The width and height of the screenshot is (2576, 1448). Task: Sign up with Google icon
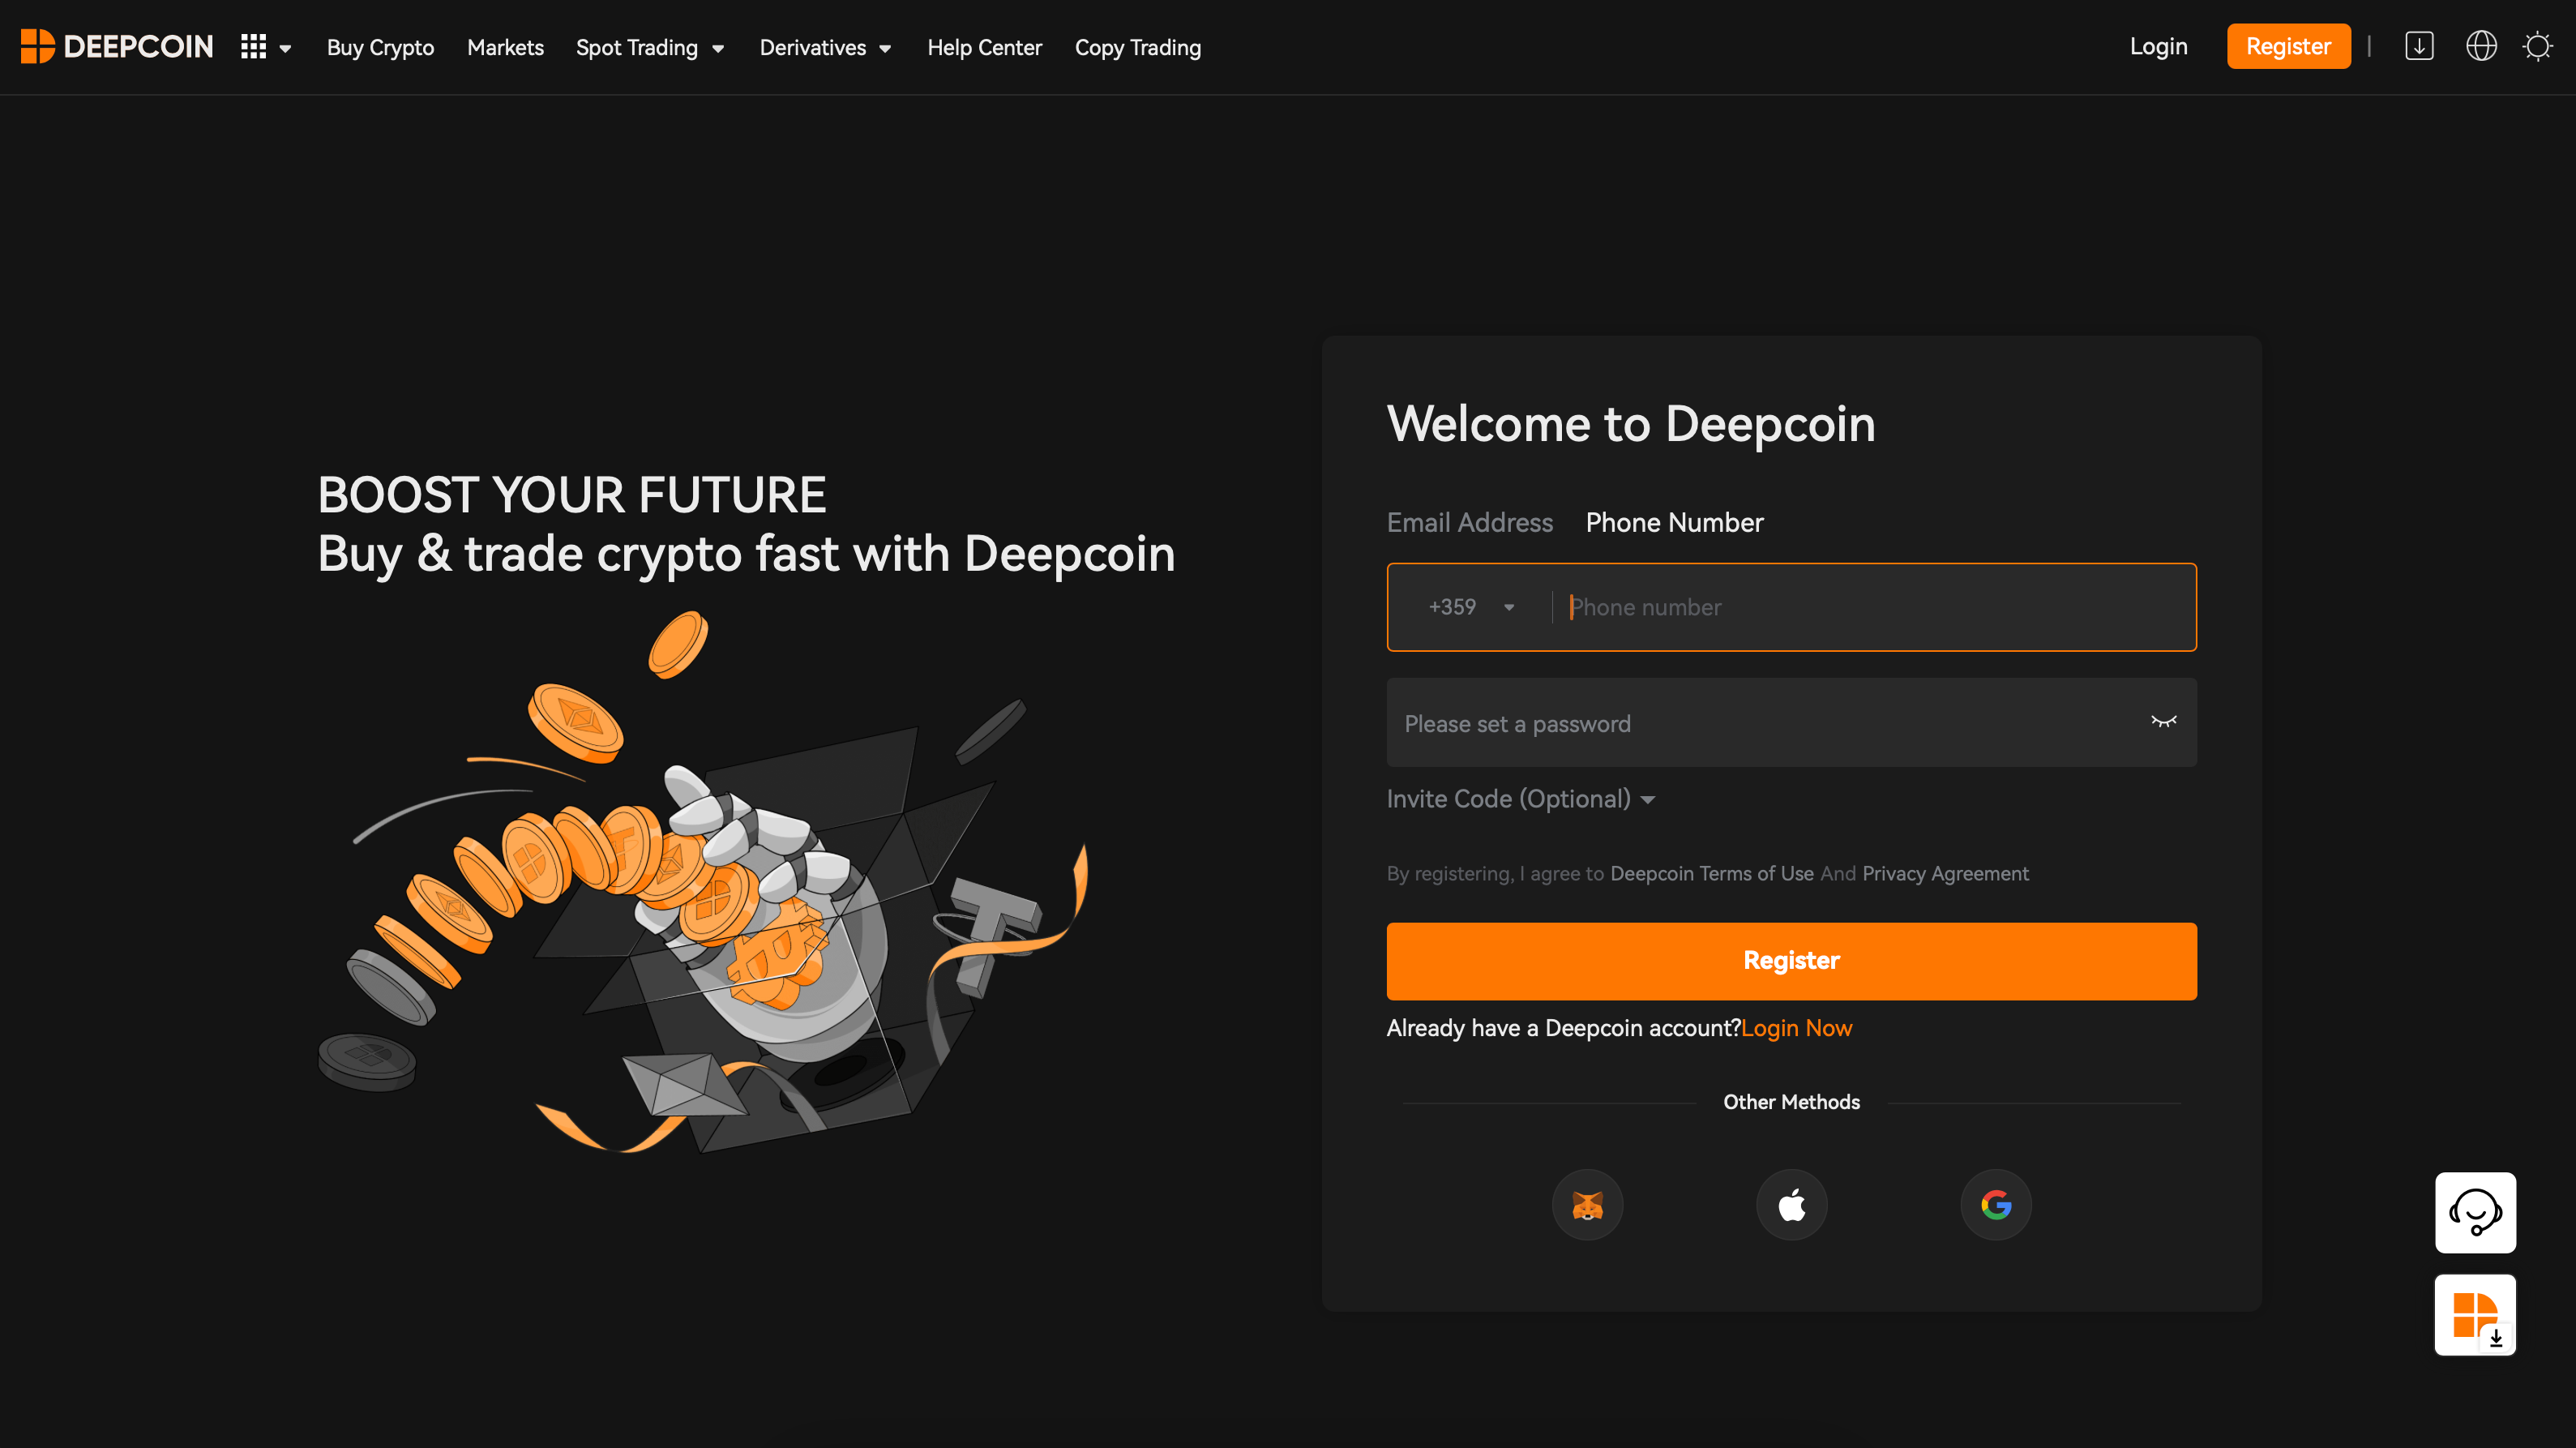(x=1995, y=1205)
